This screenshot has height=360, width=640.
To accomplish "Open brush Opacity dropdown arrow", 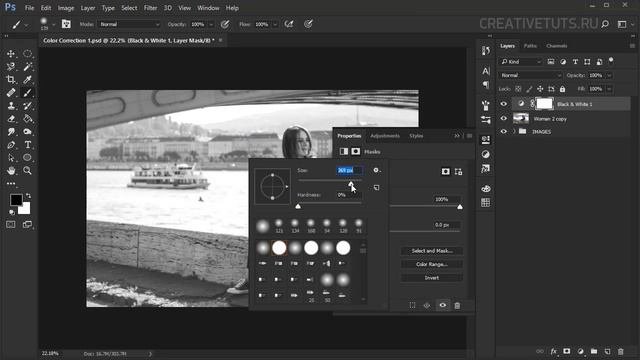I will click(211, 24).
